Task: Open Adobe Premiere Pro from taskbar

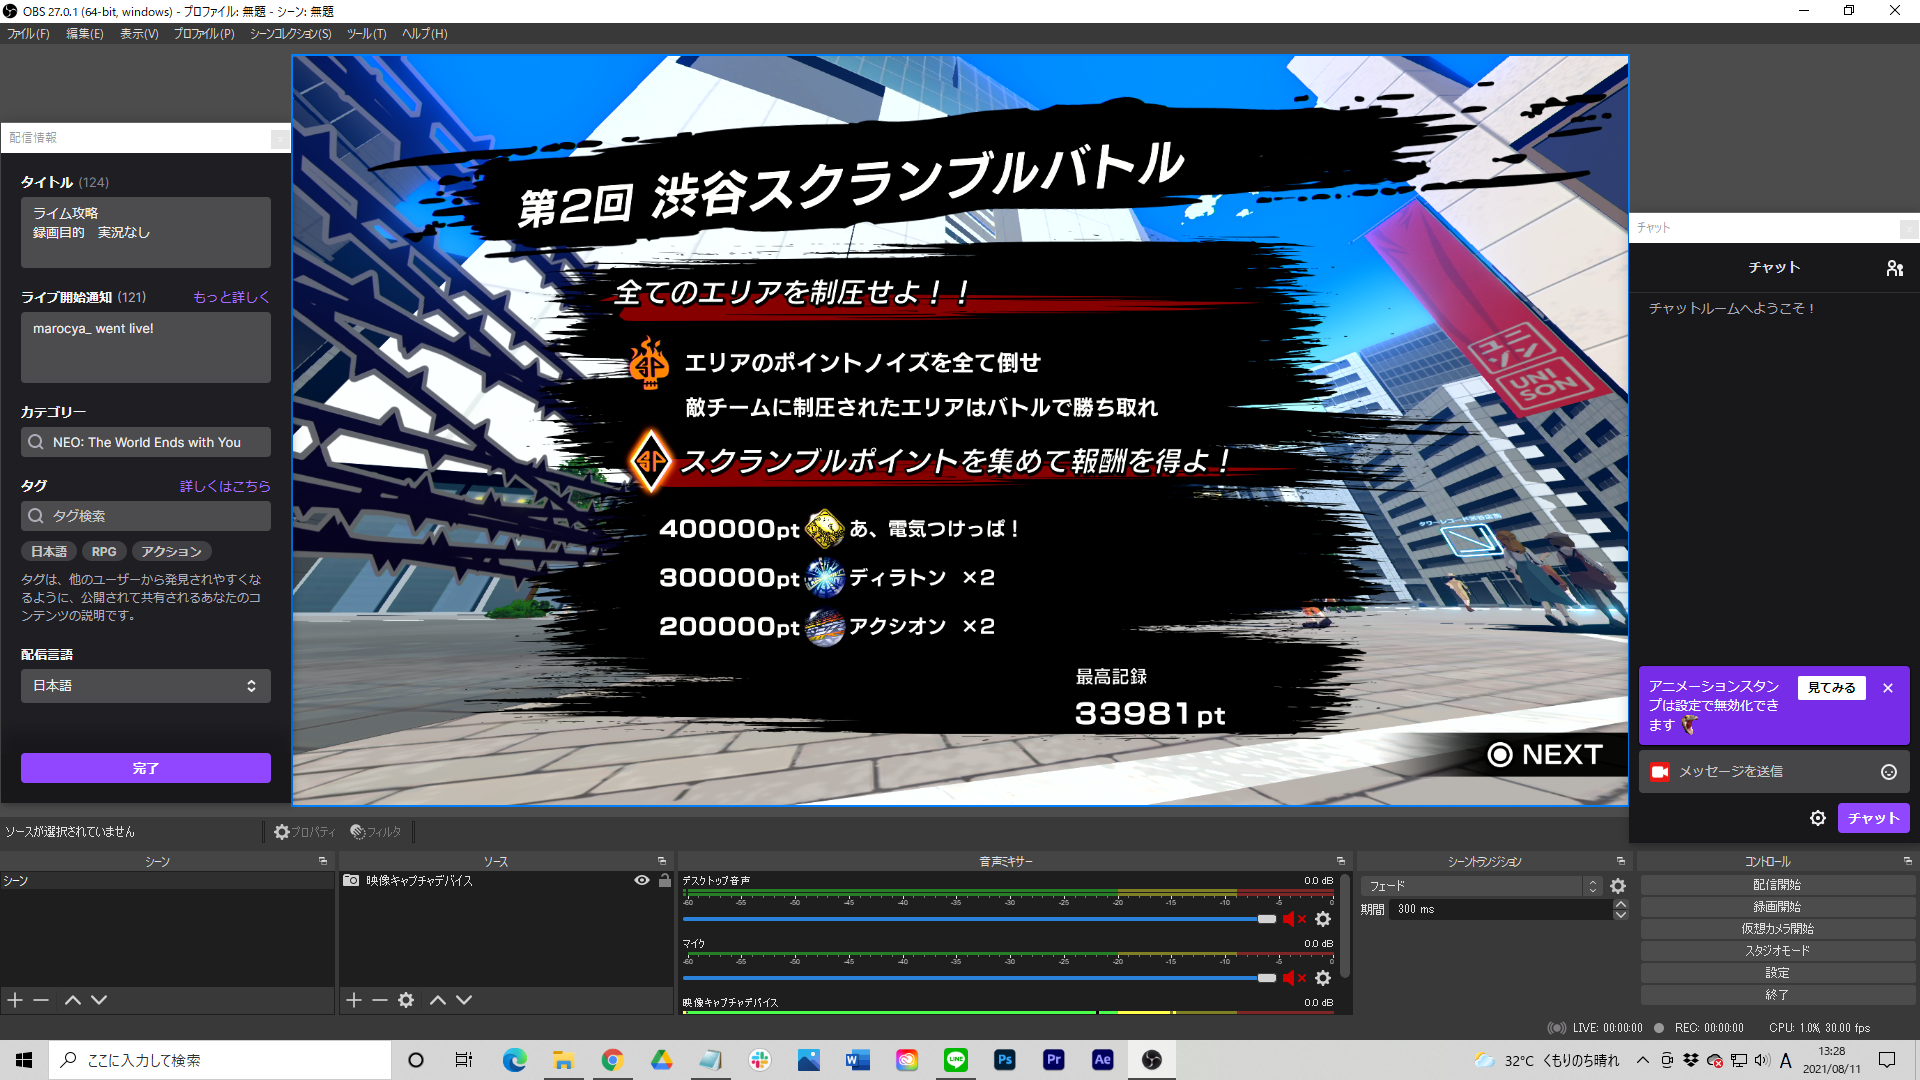Action: tap(1054, 1060)
